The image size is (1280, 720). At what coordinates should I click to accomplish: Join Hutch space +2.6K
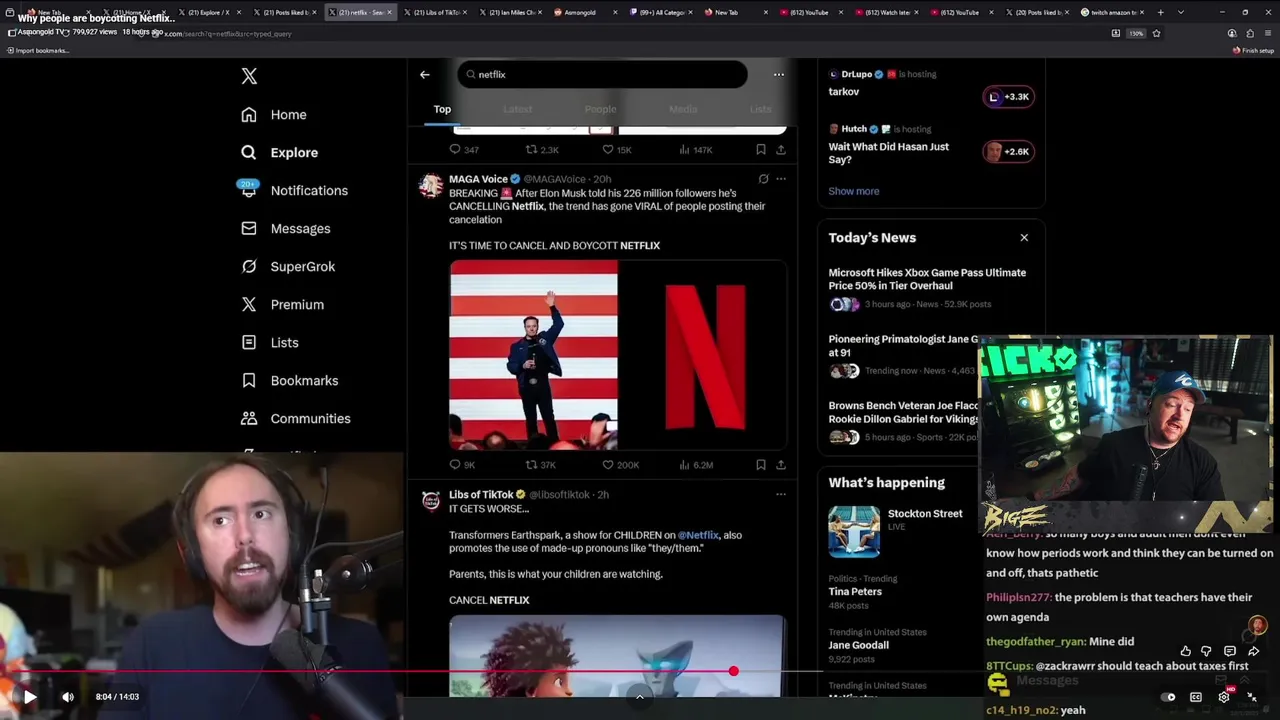[x=1008, y=152]
